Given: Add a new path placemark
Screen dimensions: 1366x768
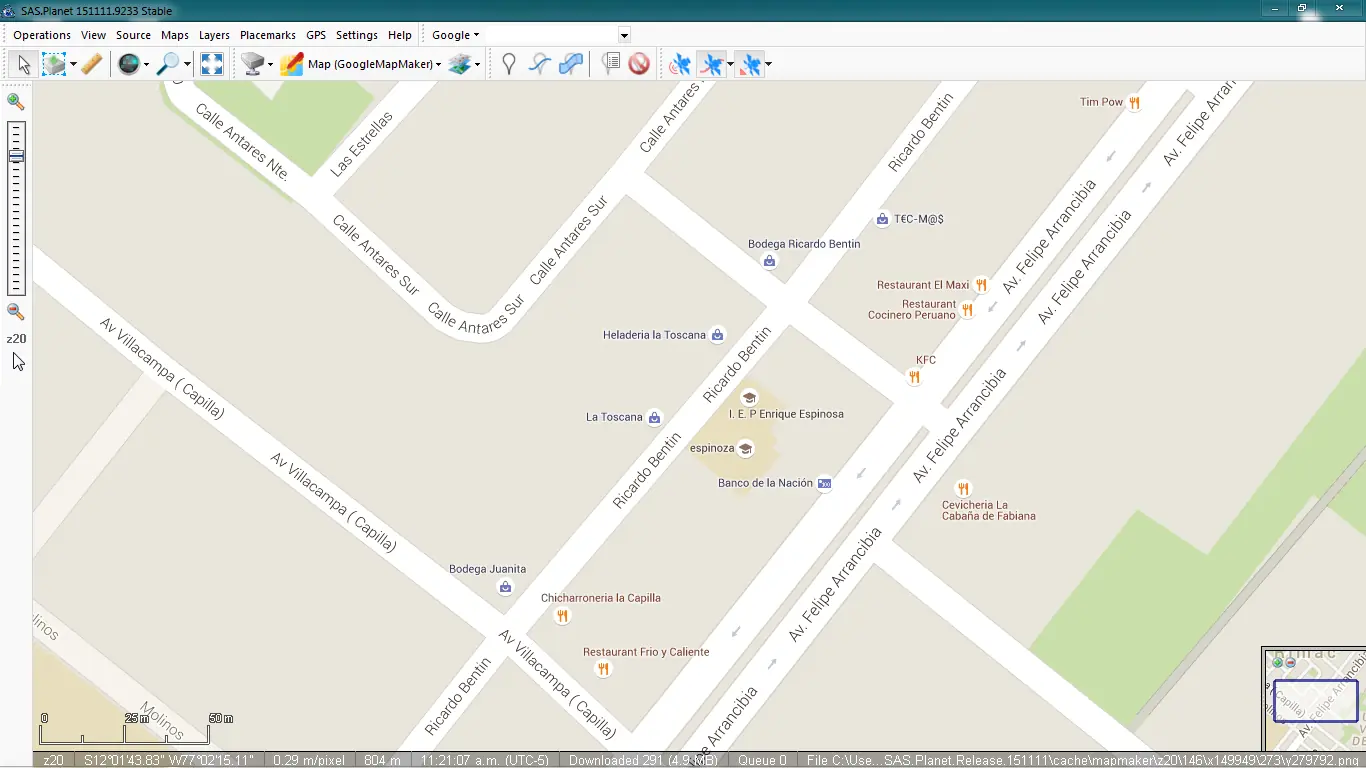Looking at the screenshot, I should (x=540, y=64).
